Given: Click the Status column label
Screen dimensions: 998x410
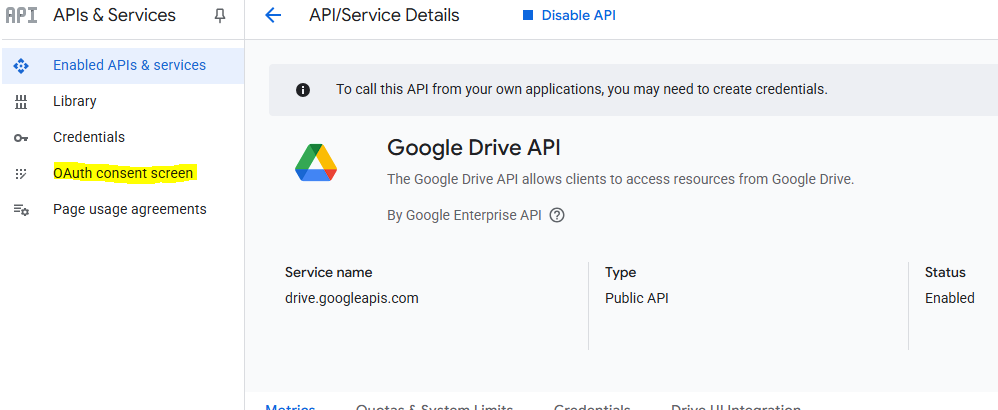Looking at the screenshot, I should point(945,272).
